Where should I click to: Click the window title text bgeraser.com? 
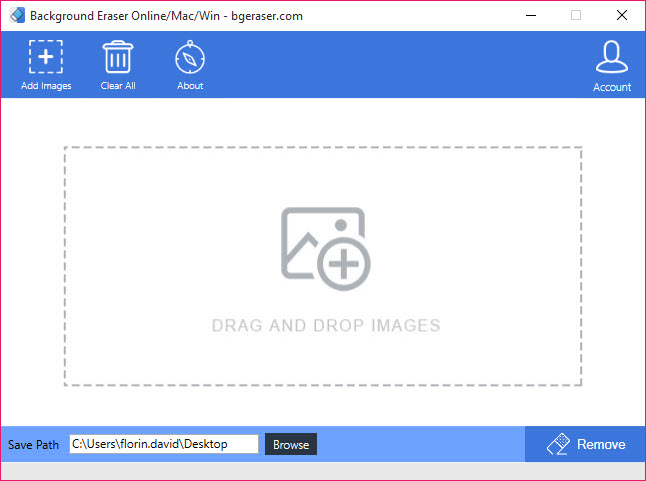click(x=267, y=16)
